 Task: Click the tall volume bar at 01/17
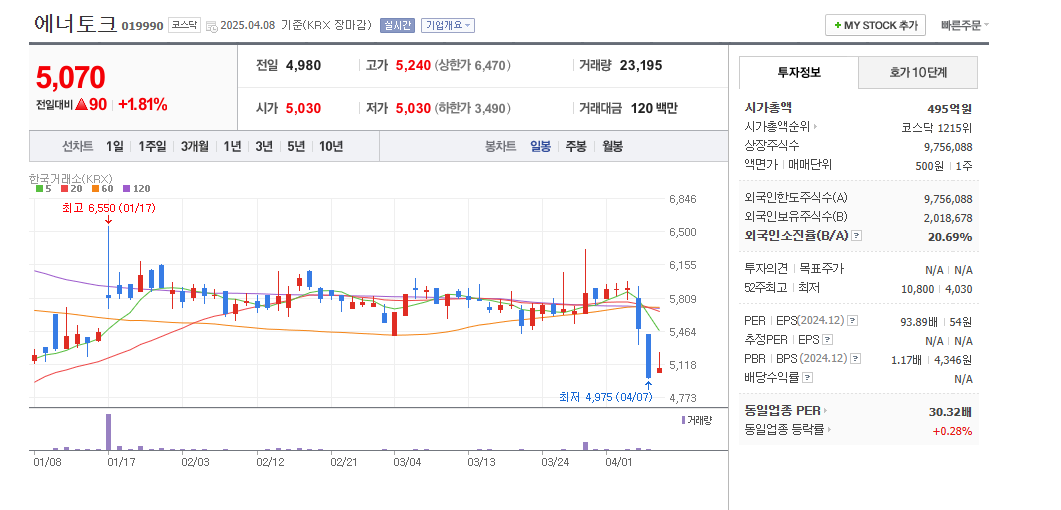(108, 432)
